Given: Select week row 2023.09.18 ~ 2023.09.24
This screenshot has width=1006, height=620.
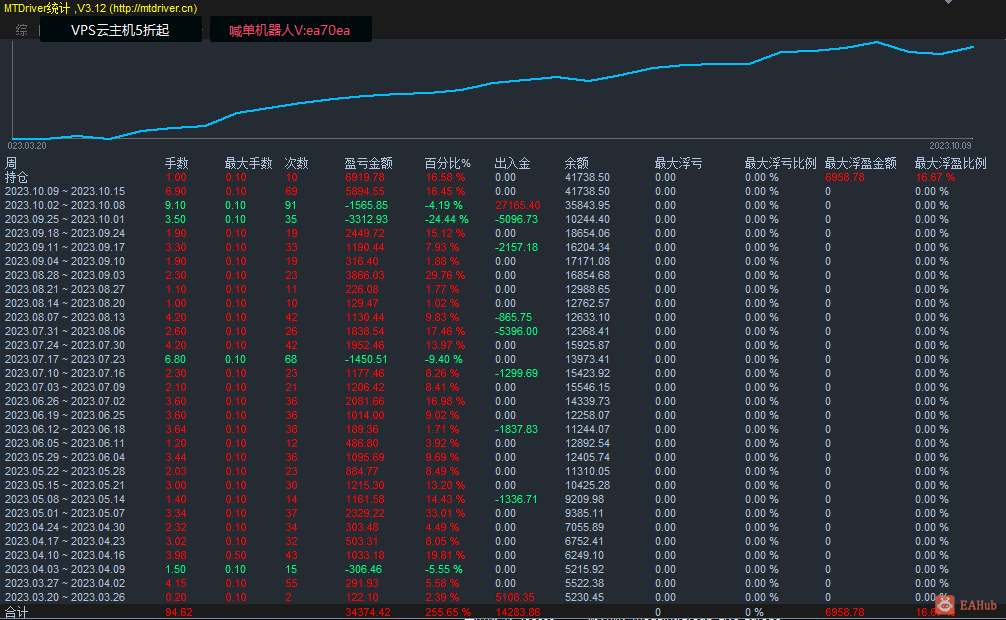Looking at the screenshot, I should pos(65,233).
